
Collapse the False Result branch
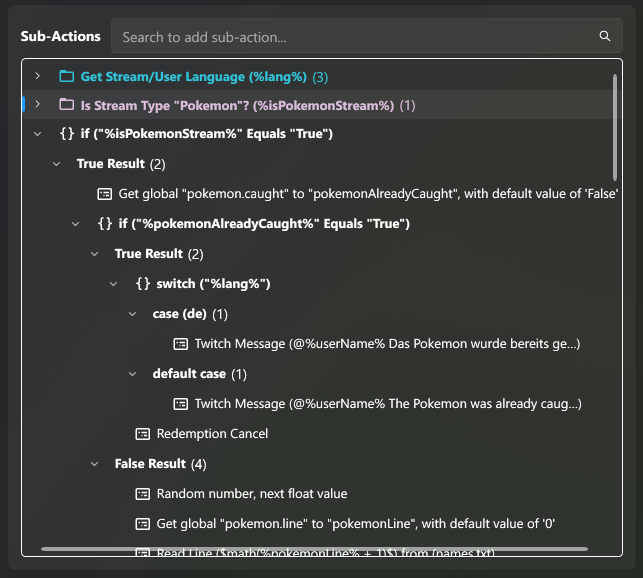[95, 464]
